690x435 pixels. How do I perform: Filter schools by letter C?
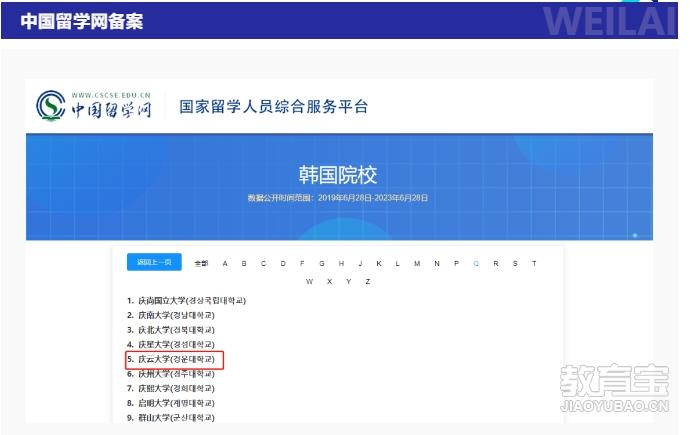click(263, 263)
